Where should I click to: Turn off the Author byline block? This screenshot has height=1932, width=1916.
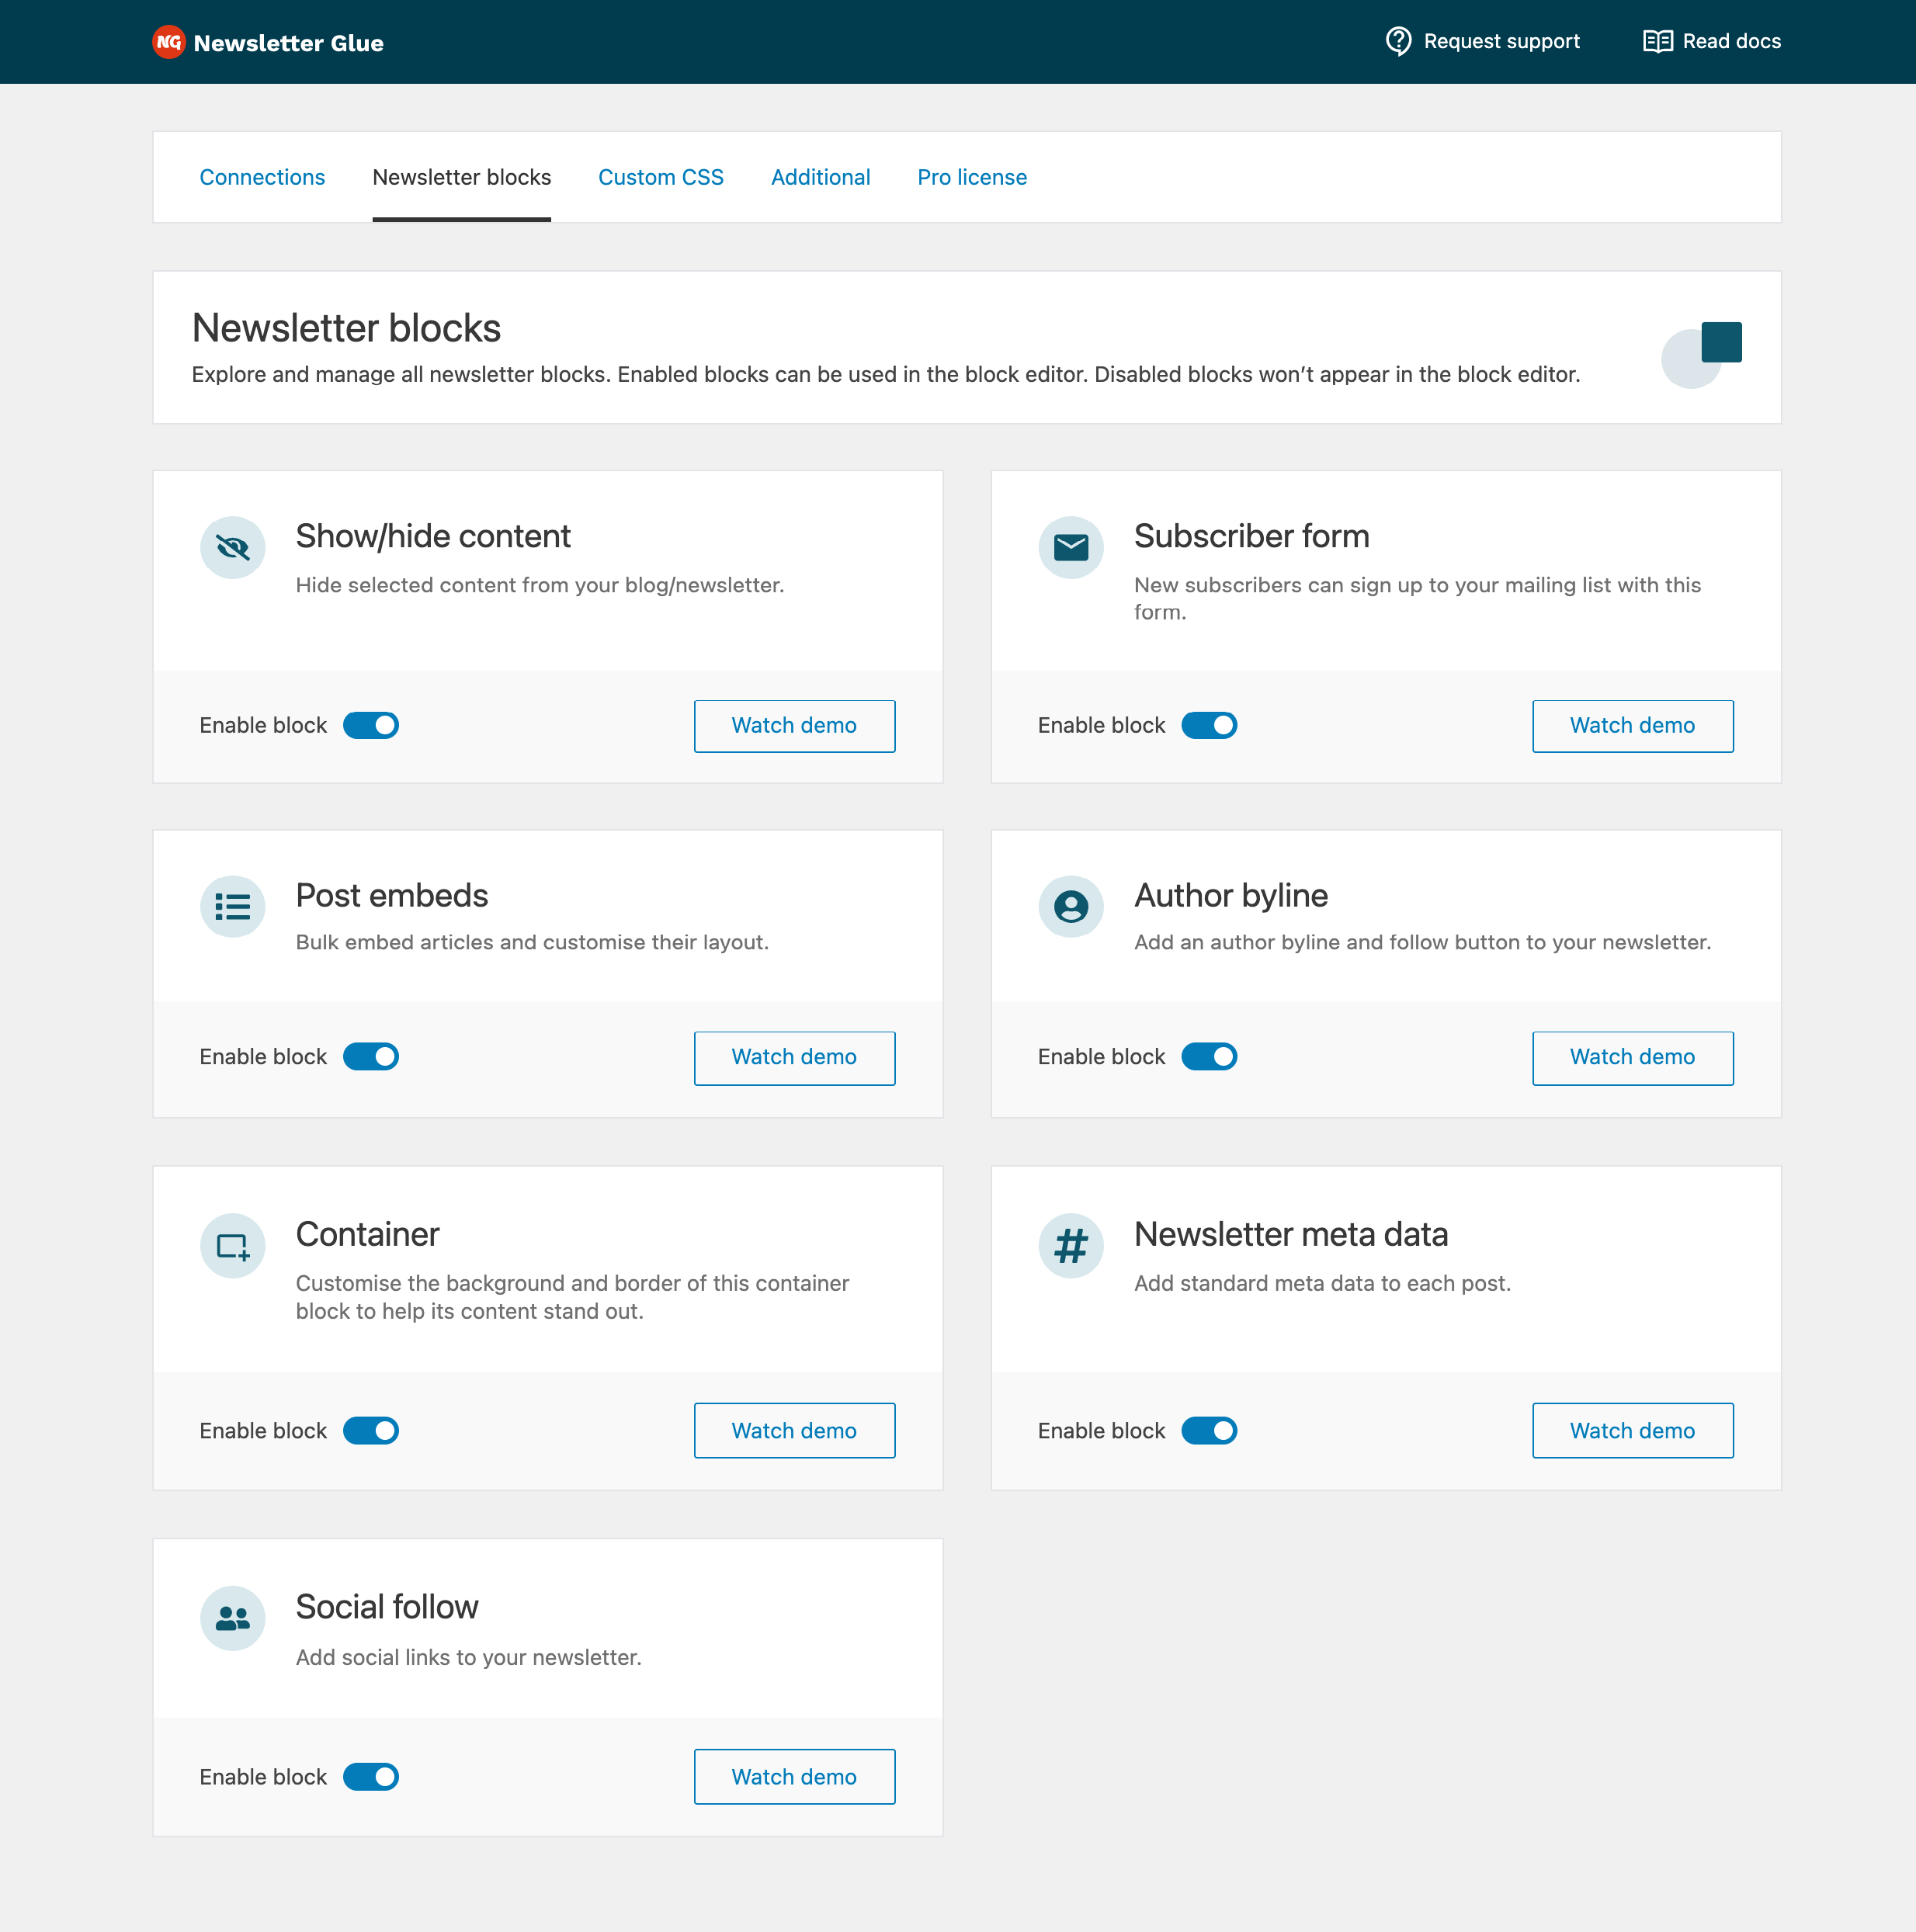coord(1209,1056)
